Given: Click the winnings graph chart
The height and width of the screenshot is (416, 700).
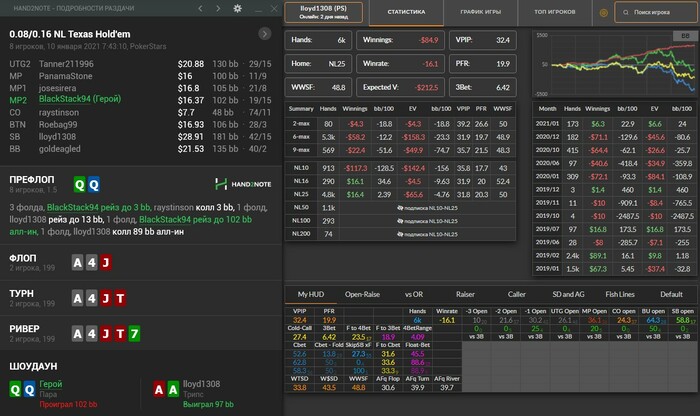Looking at the screenshot, I should (614, 64).
